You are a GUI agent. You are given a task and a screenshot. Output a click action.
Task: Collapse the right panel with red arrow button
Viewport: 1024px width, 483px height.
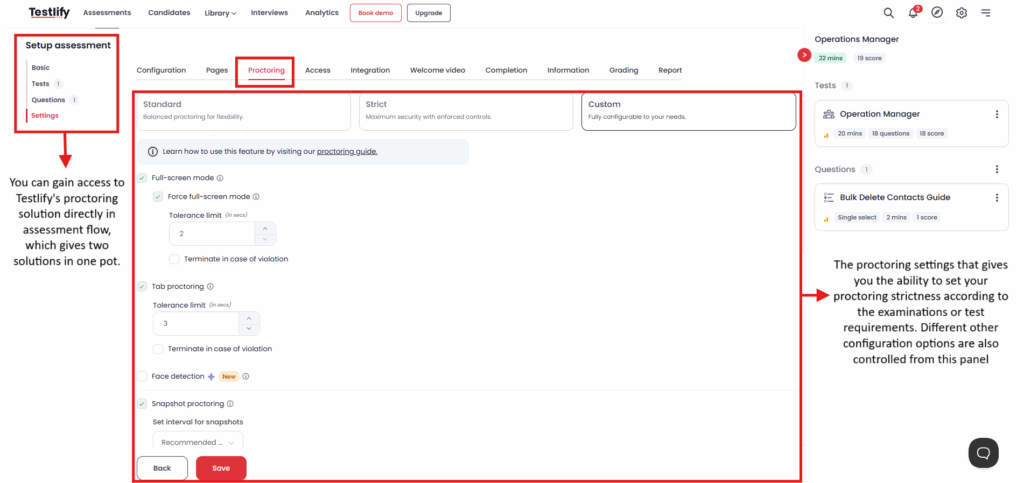(804, 55)
